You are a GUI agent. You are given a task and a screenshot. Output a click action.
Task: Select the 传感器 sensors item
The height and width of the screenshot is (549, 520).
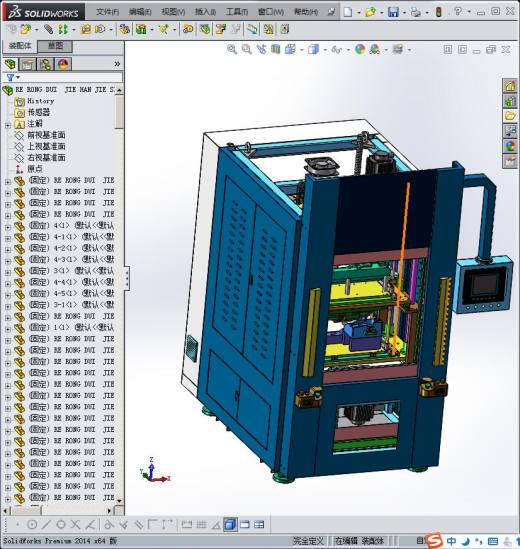click(x=32, y=112)
